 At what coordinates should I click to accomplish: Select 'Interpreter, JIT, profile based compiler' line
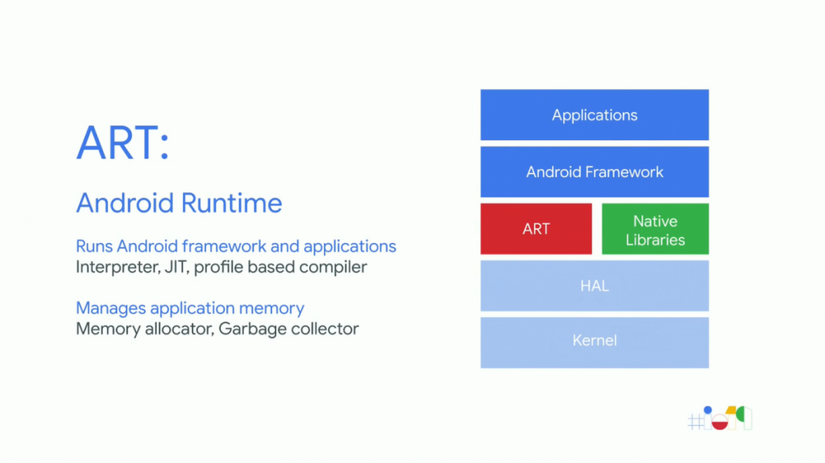pyautogui.click(x=222, y=267)
